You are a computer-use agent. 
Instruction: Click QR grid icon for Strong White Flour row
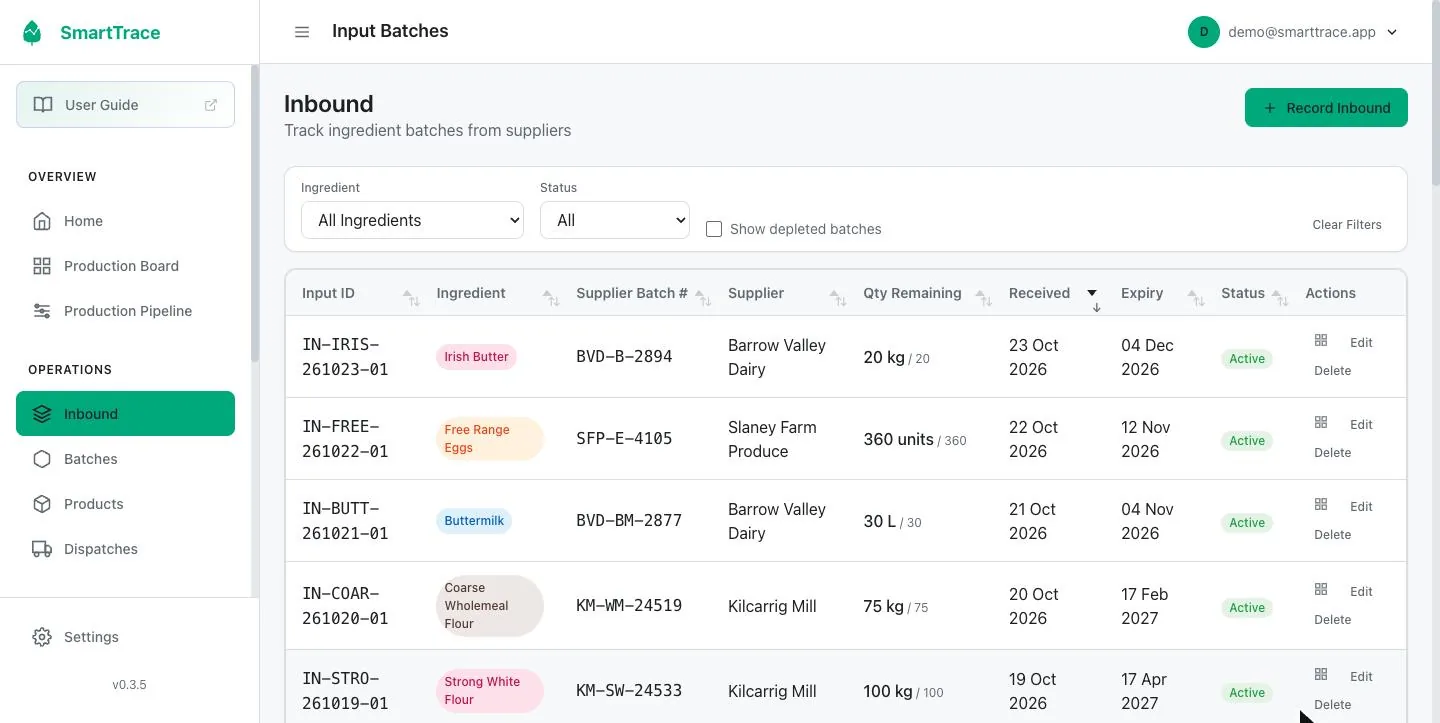point(1321,674)
